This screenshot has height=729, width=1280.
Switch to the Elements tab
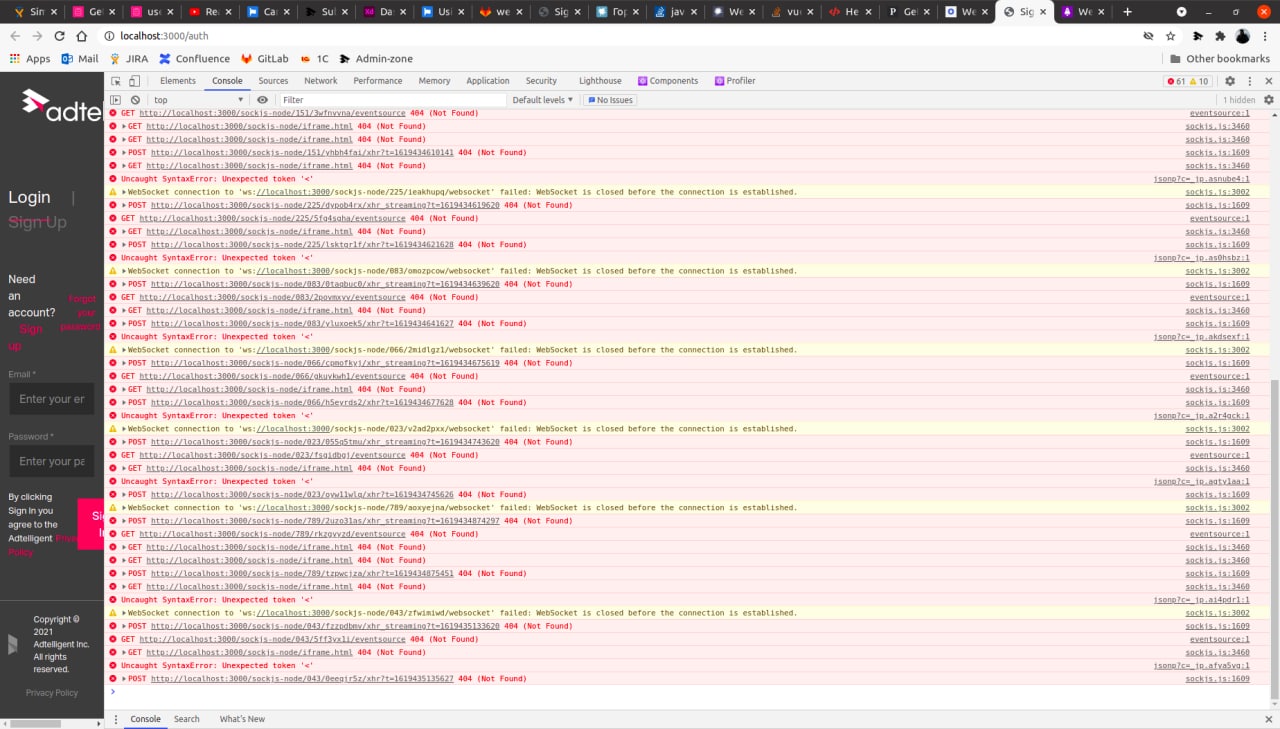pyautogui.click(x=178, y=81)
